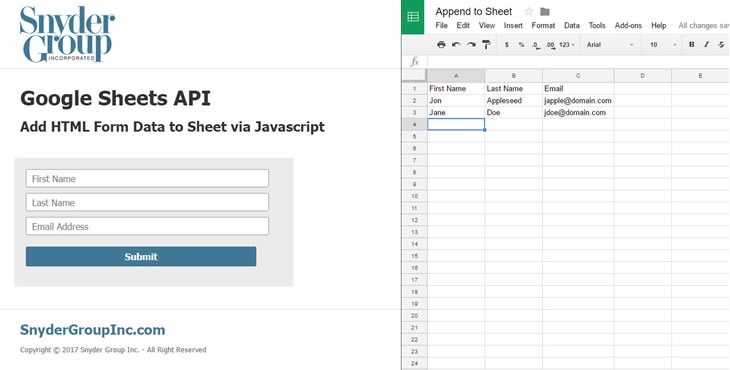
Task: Select column C header
Action: click(x=578, y=75)
